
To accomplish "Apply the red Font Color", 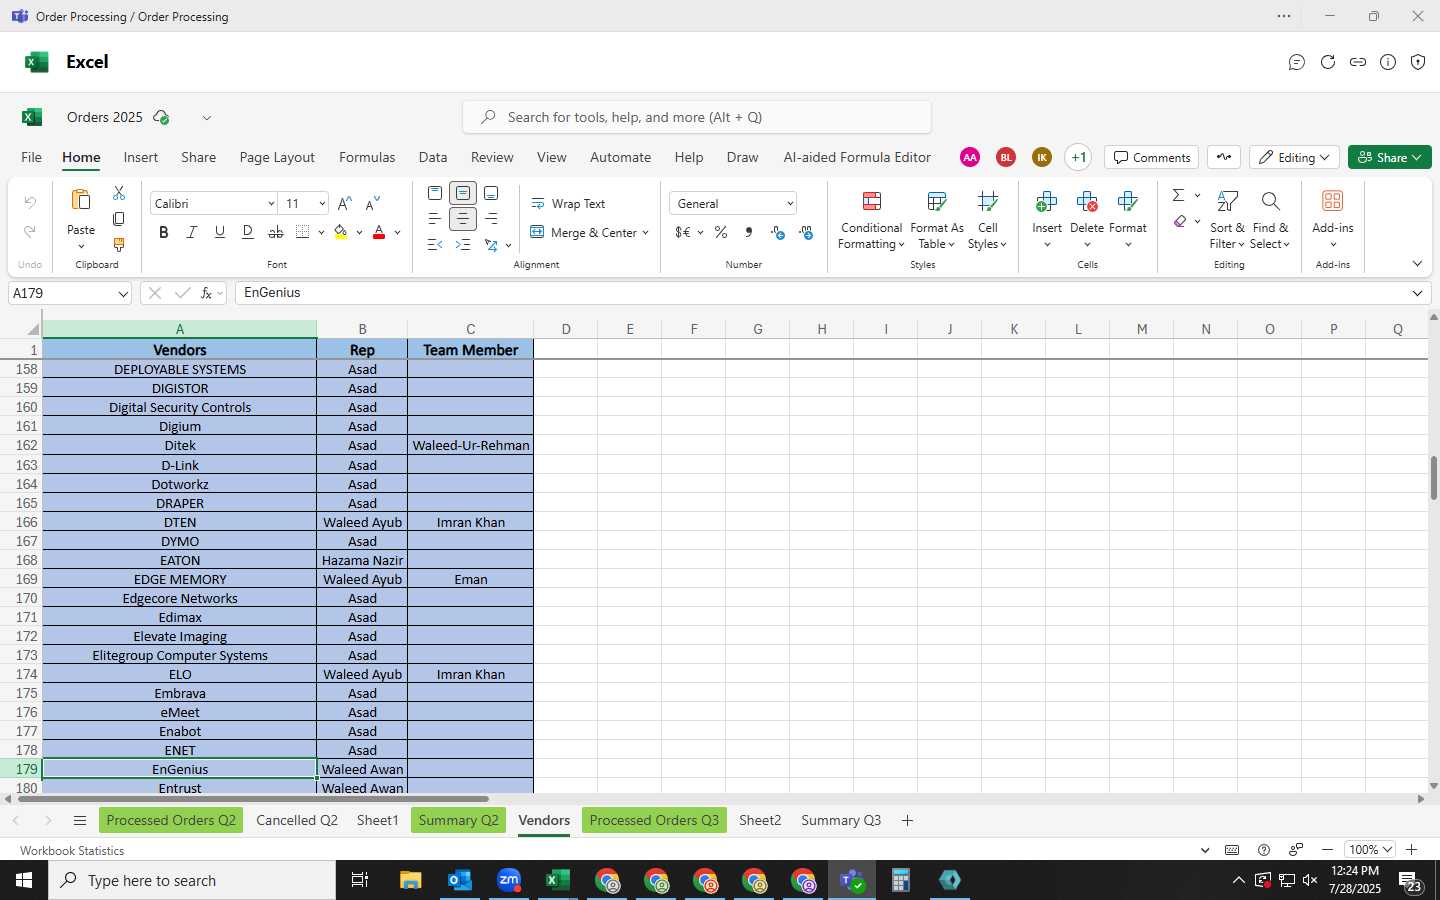I will coord(379,232).
